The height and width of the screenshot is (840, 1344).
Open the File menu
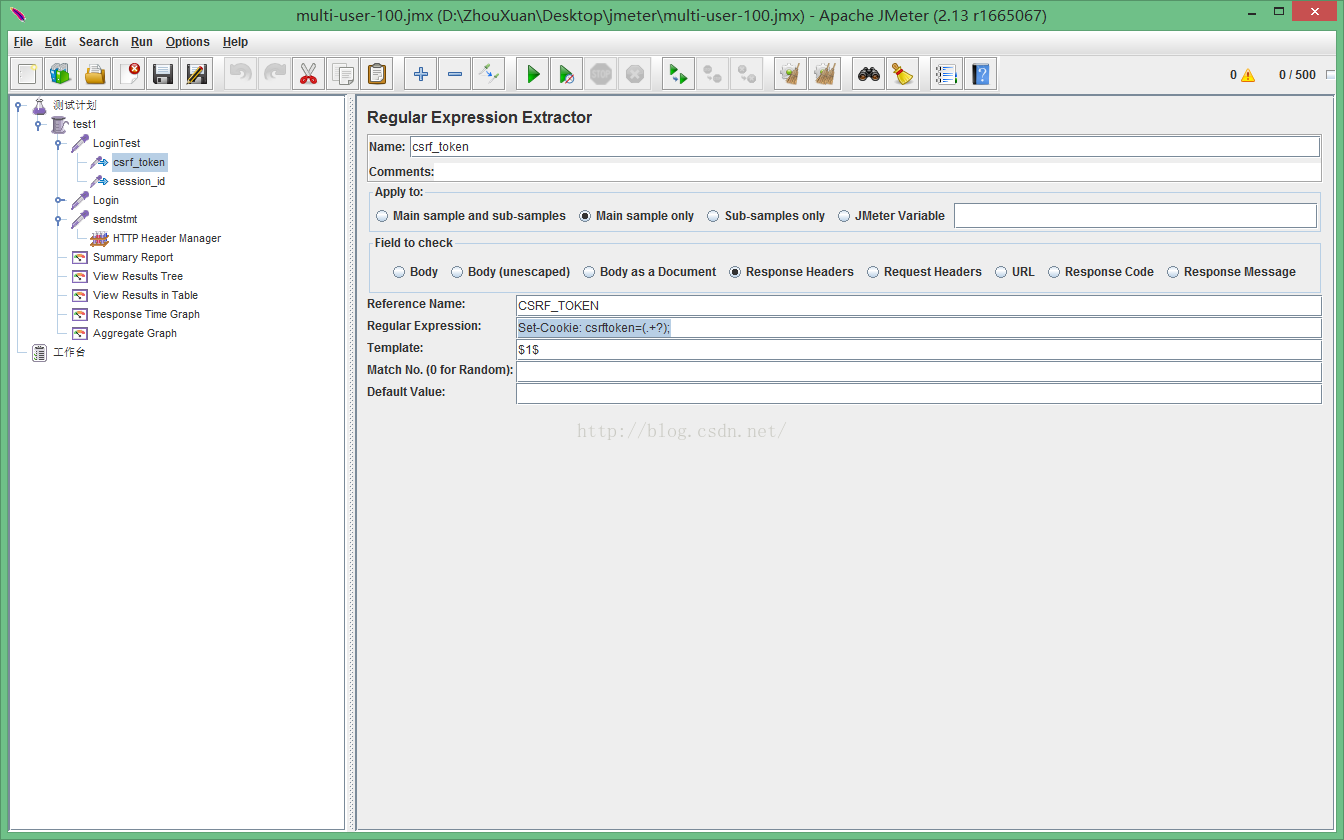(x=23, y=42)
